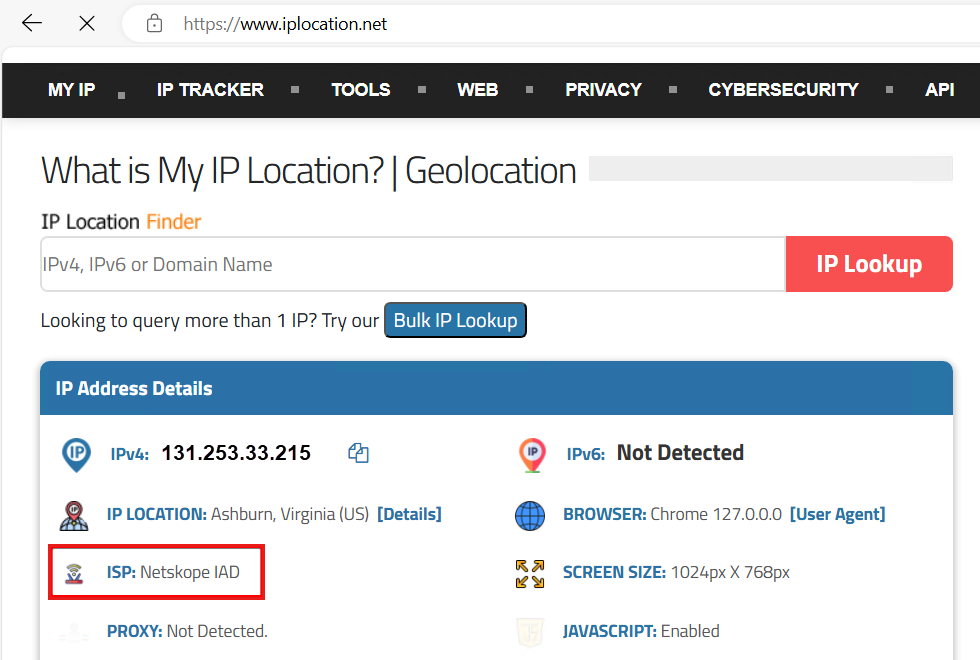Screen dimensions: 980x660
Task: Copy the IPv4 address icon
Action: [x=358, y=452]
